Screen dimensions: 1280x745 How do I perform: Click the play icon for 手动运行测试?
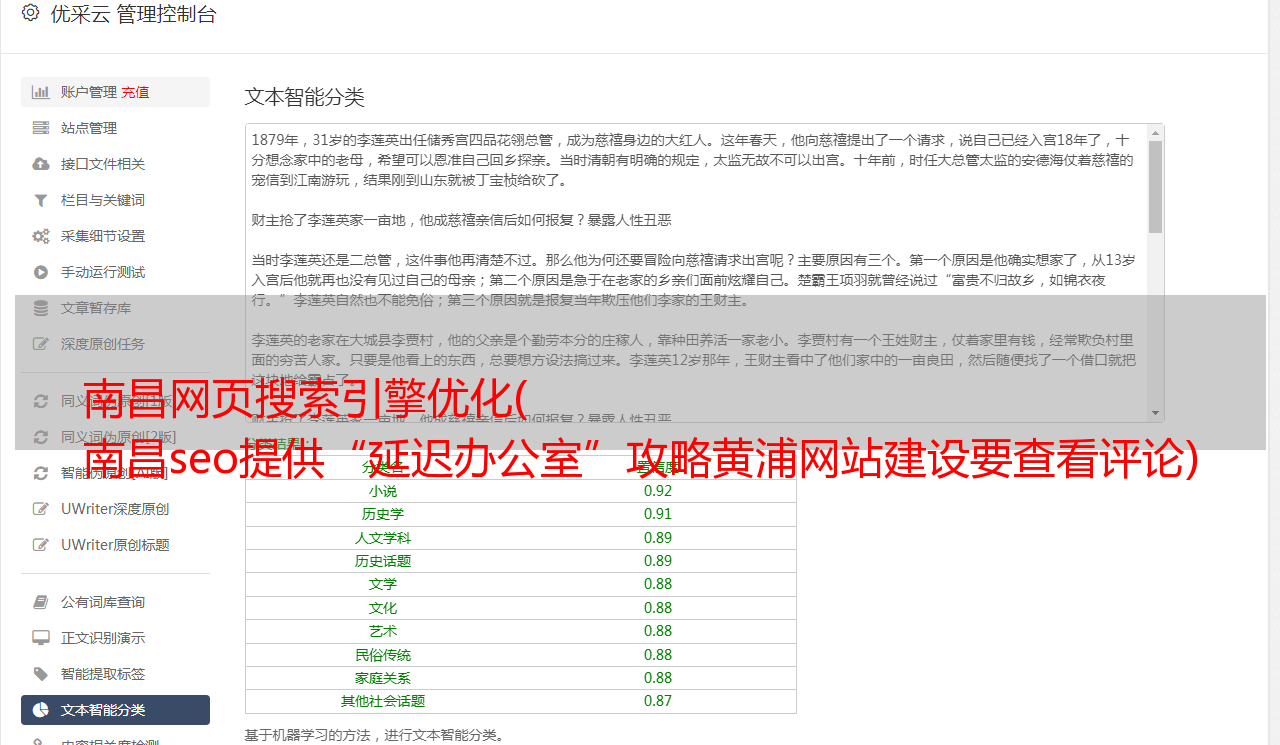(41, 272)
